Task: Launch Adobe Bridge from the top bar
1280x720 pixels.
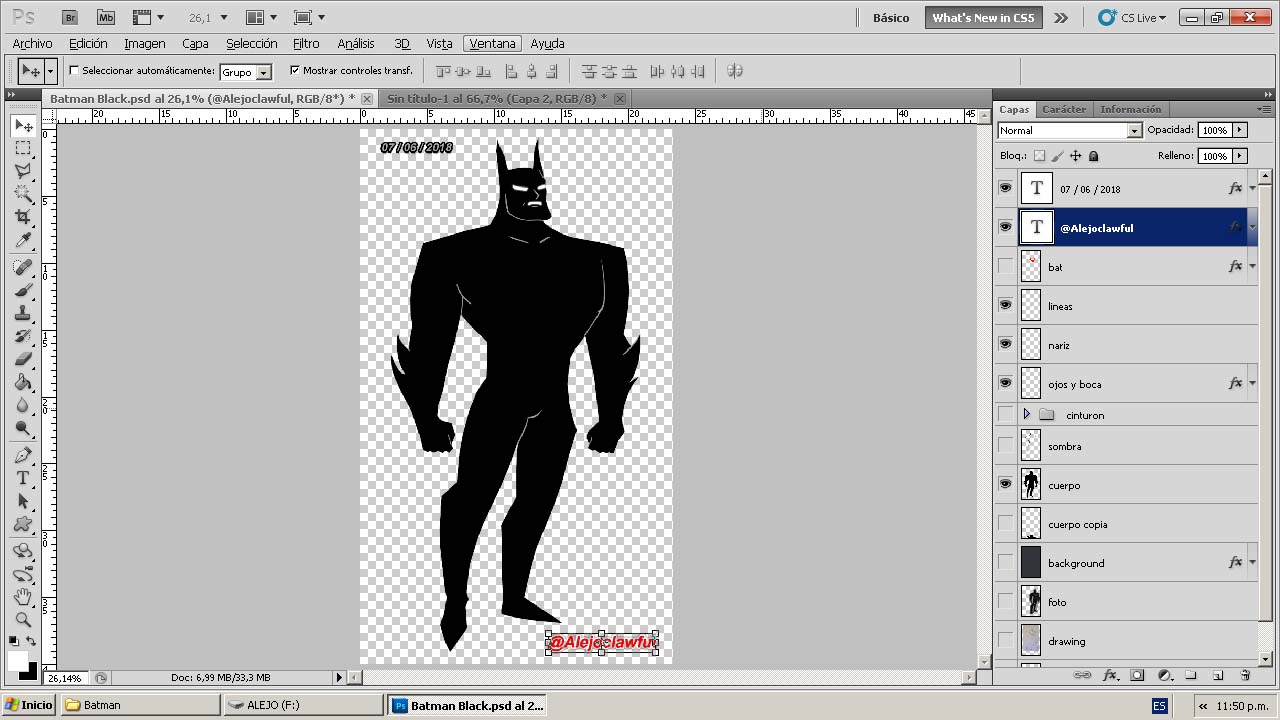Action: (x=69, y=17)
